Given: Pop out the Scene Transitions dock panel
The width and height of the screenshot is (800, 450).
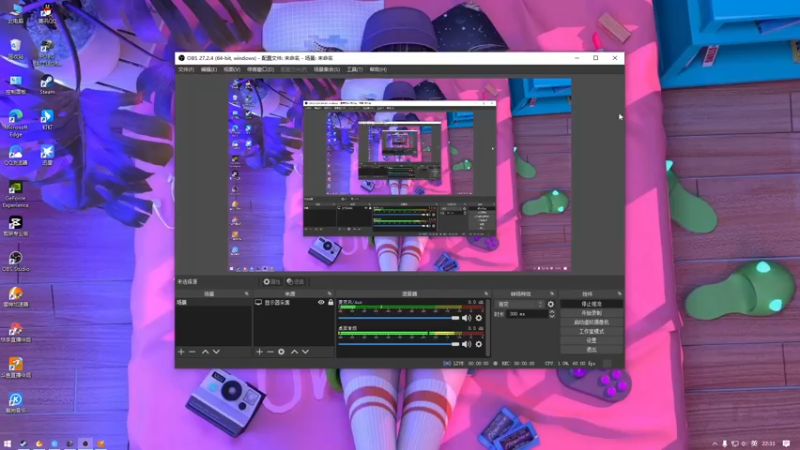Looking at the screenshot, I should (x=552, y=294).
